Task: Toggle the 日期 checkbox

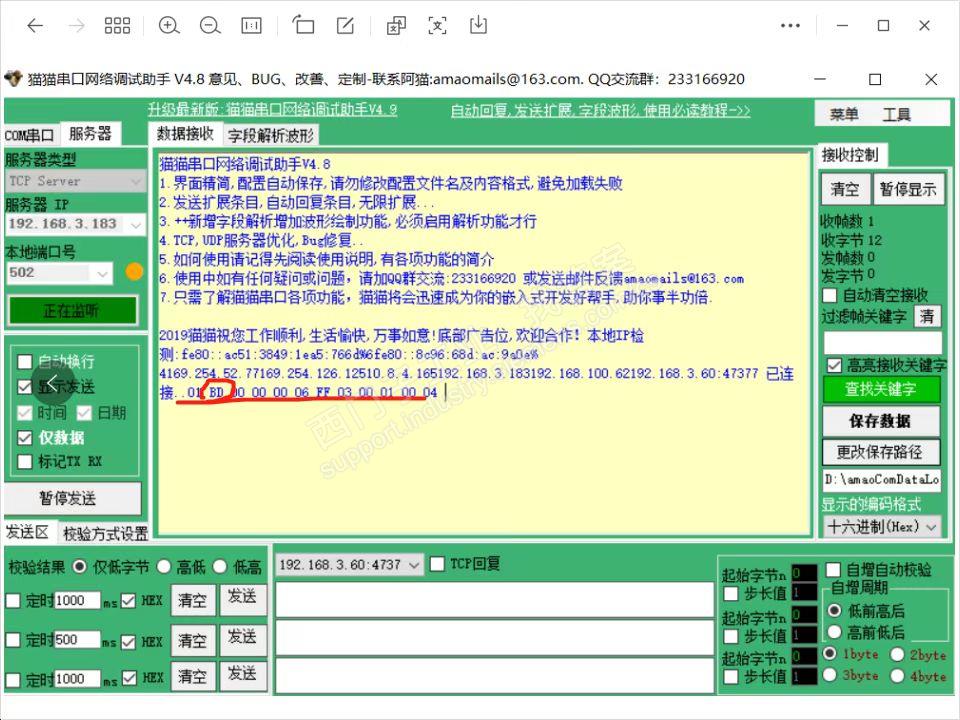Action: pos(84,413)
